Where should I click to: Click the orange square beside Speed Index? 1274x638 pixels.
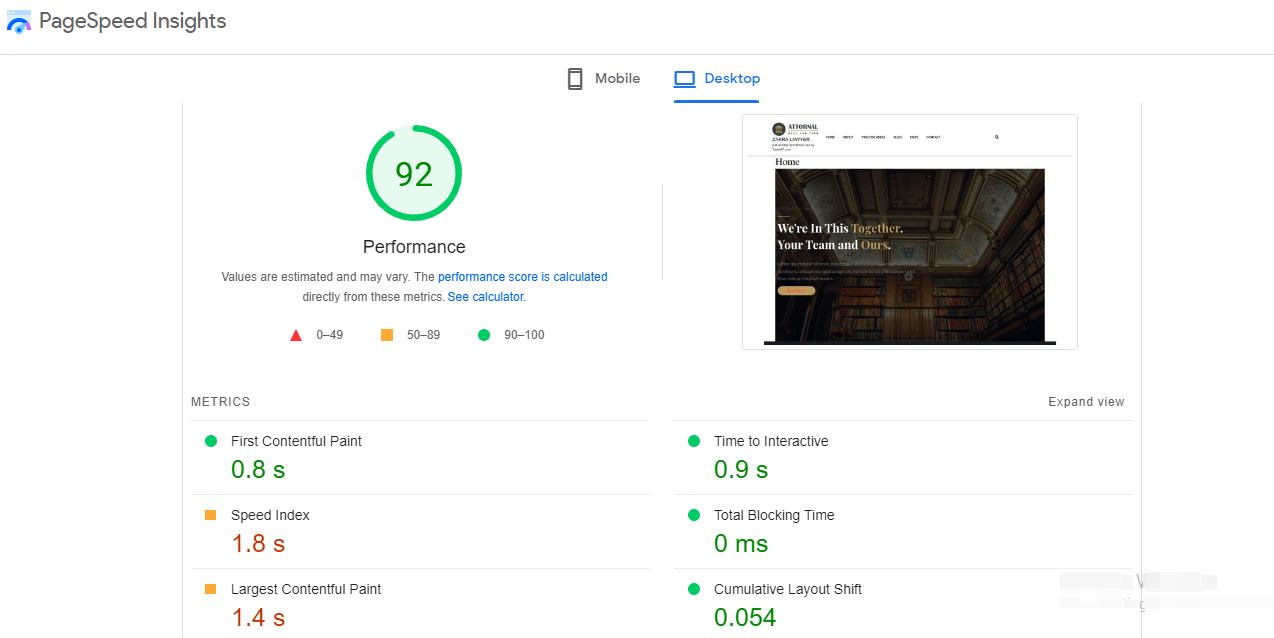click(x=211, y=515)
